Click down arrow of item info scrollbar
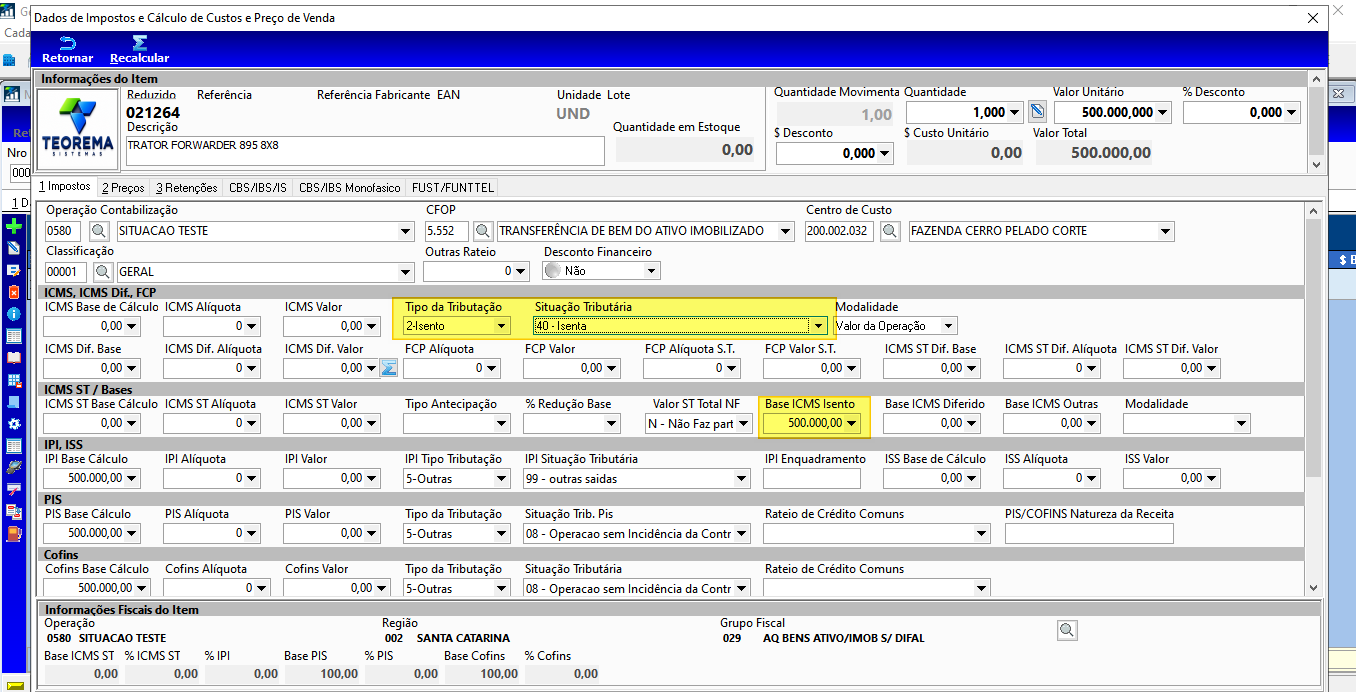 (x=1316, y=164)
